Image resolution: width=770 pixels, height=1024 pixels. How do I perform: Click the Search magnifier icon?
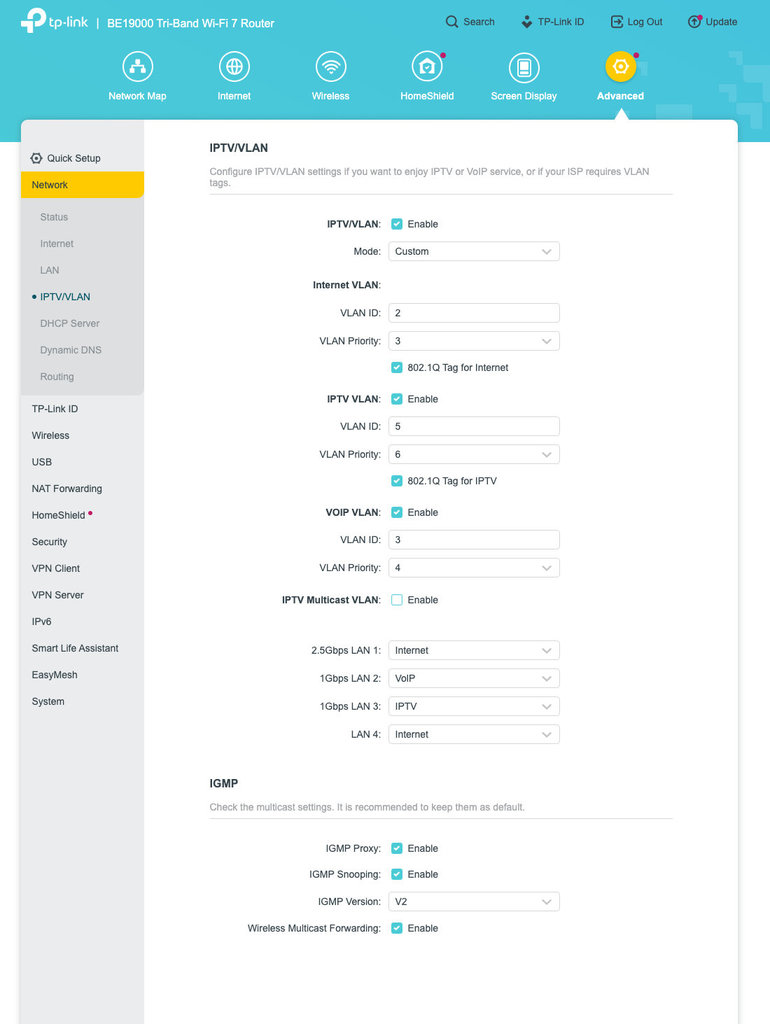pyautogui.click(x=451, y=22)
